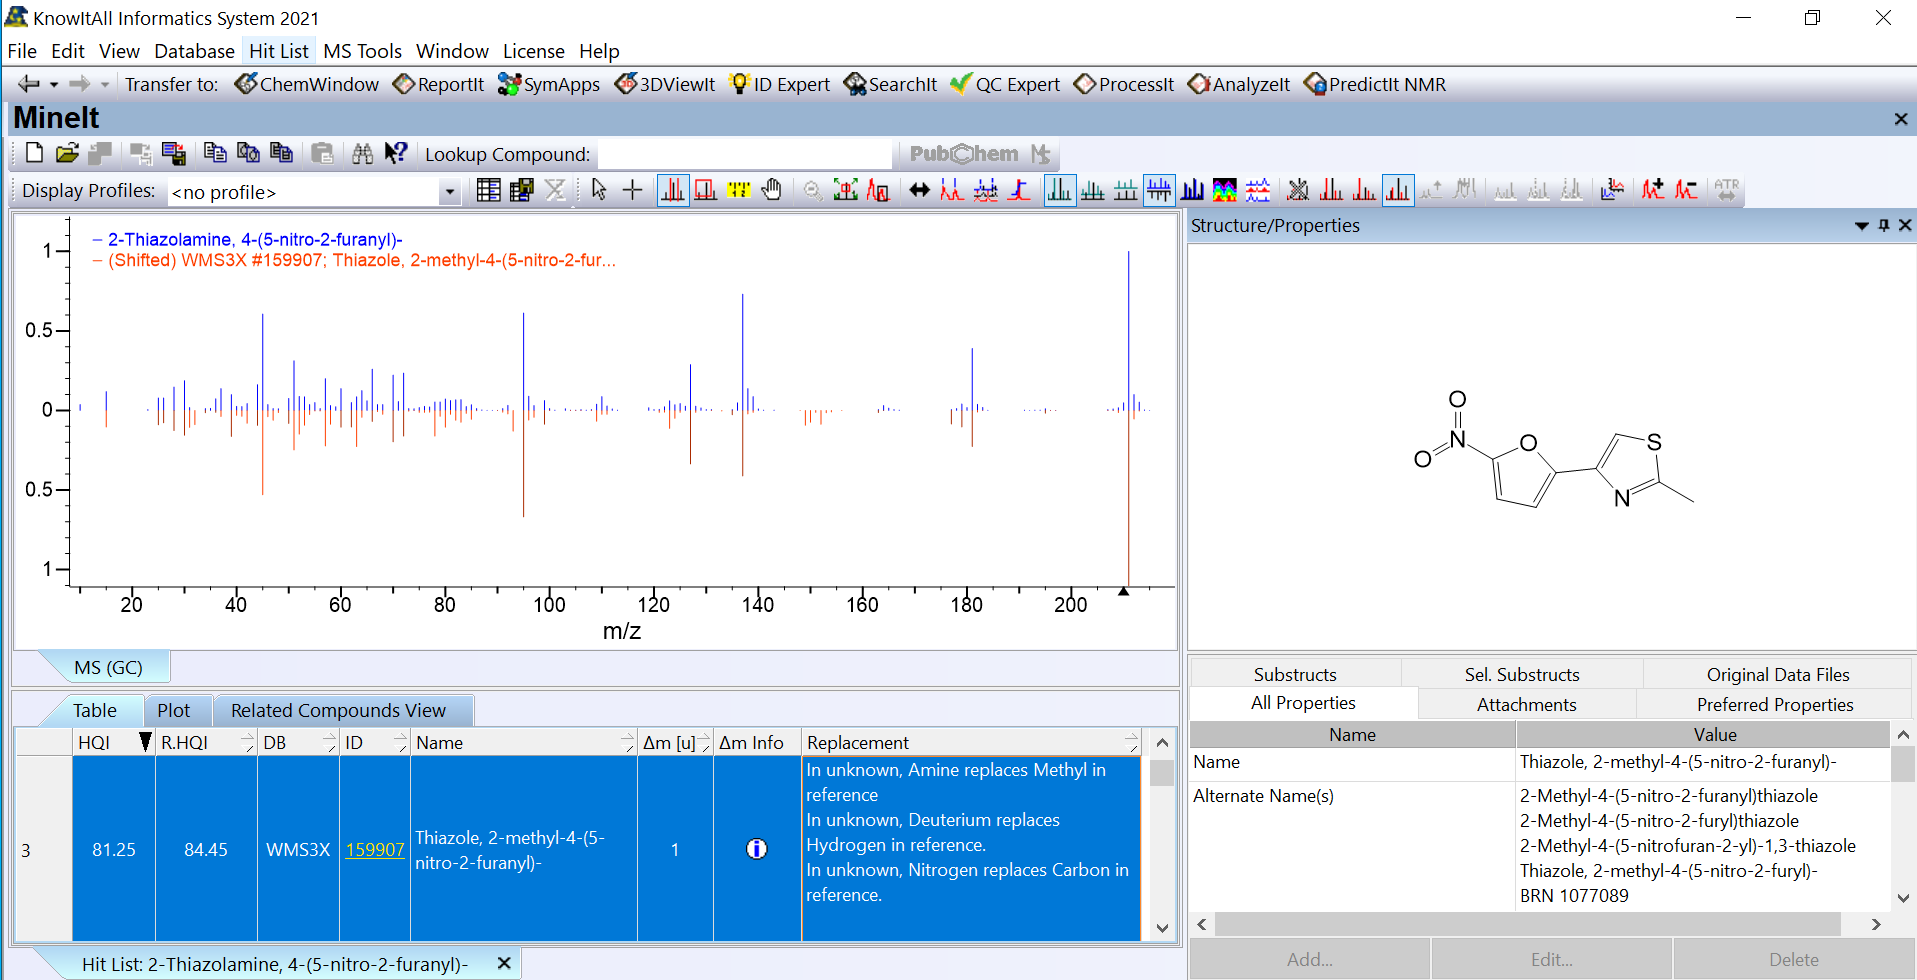Click in the Lookup Compound input field
The image size is (1917, 980).
tap(744, 154)
